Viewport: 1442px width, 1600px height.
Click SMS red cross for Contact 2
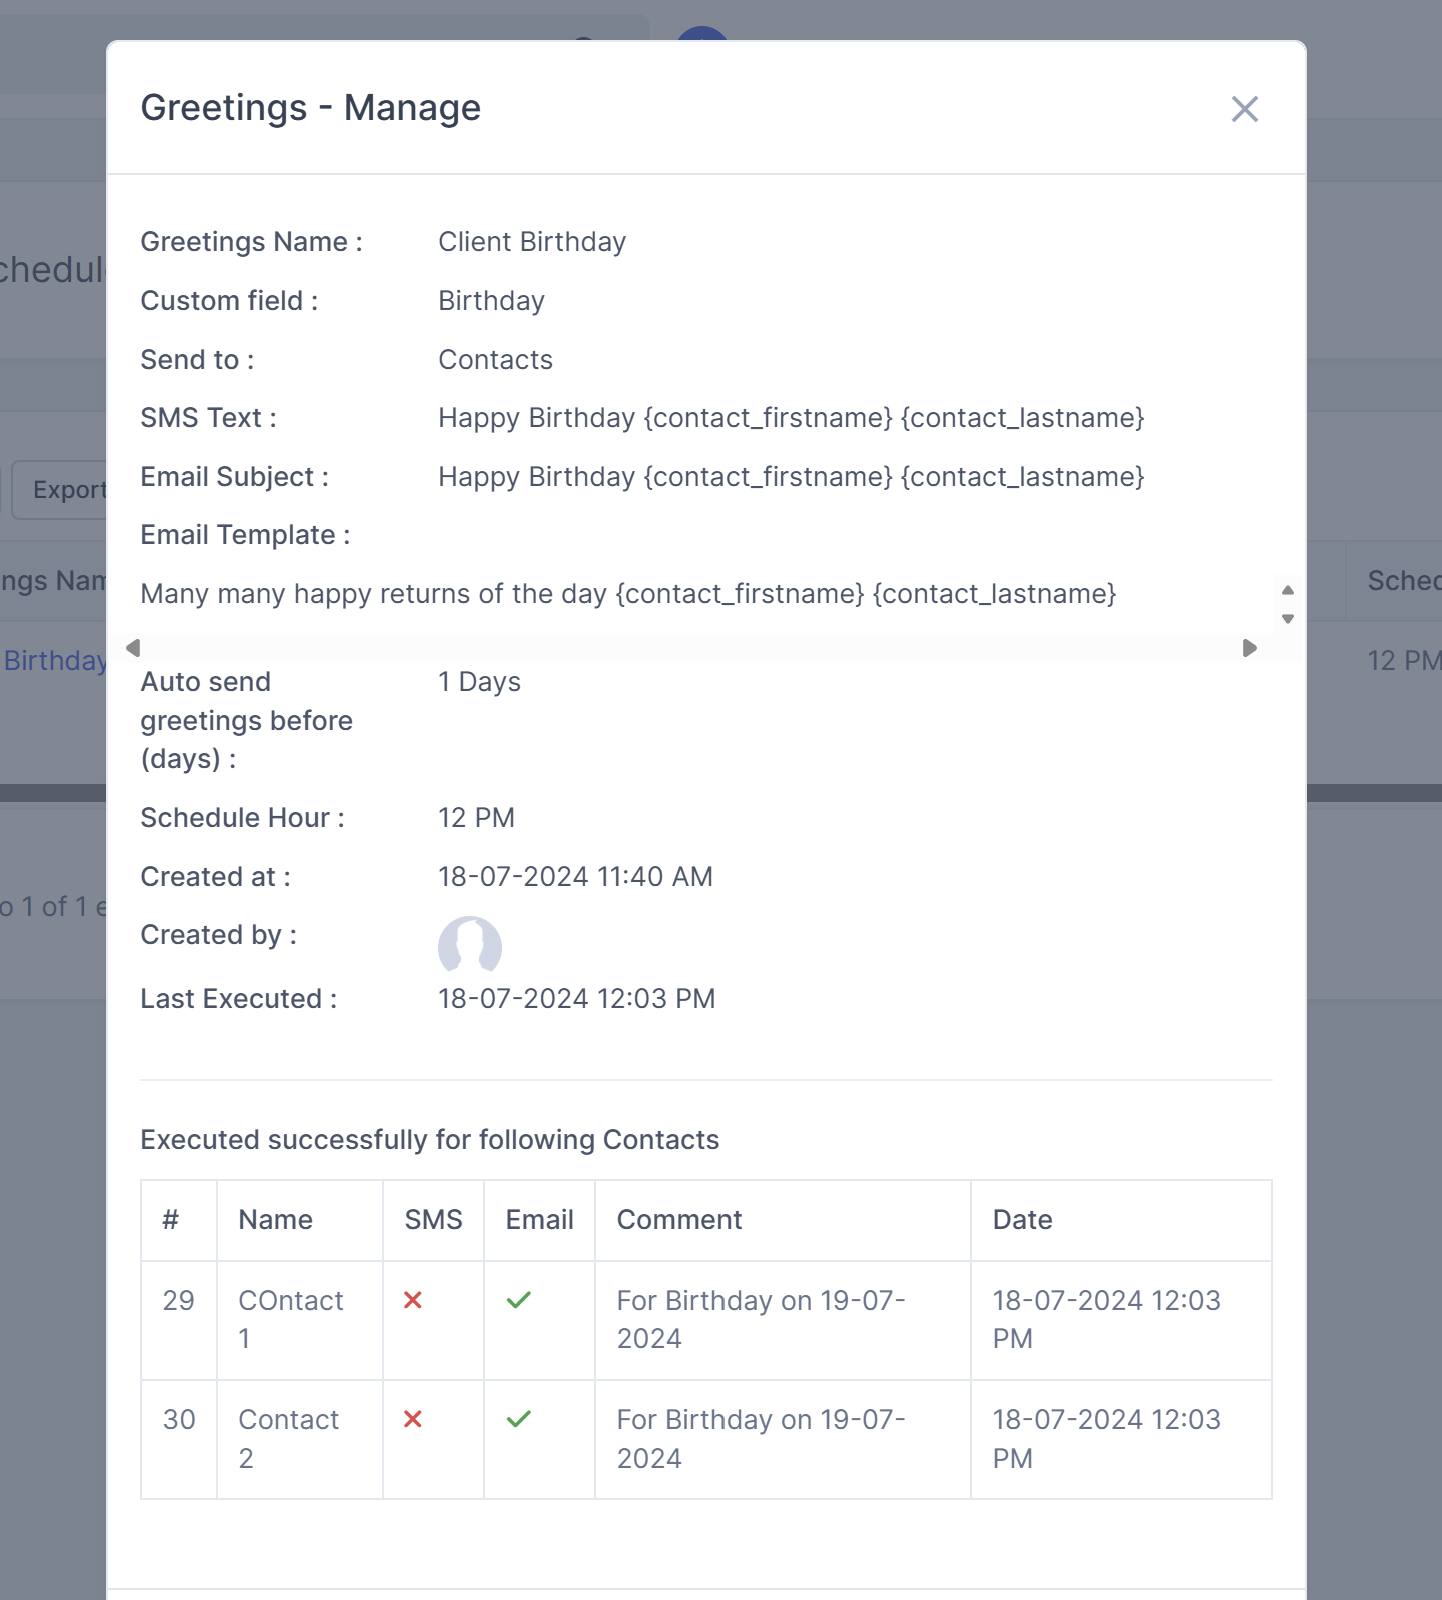point(413,1419)
